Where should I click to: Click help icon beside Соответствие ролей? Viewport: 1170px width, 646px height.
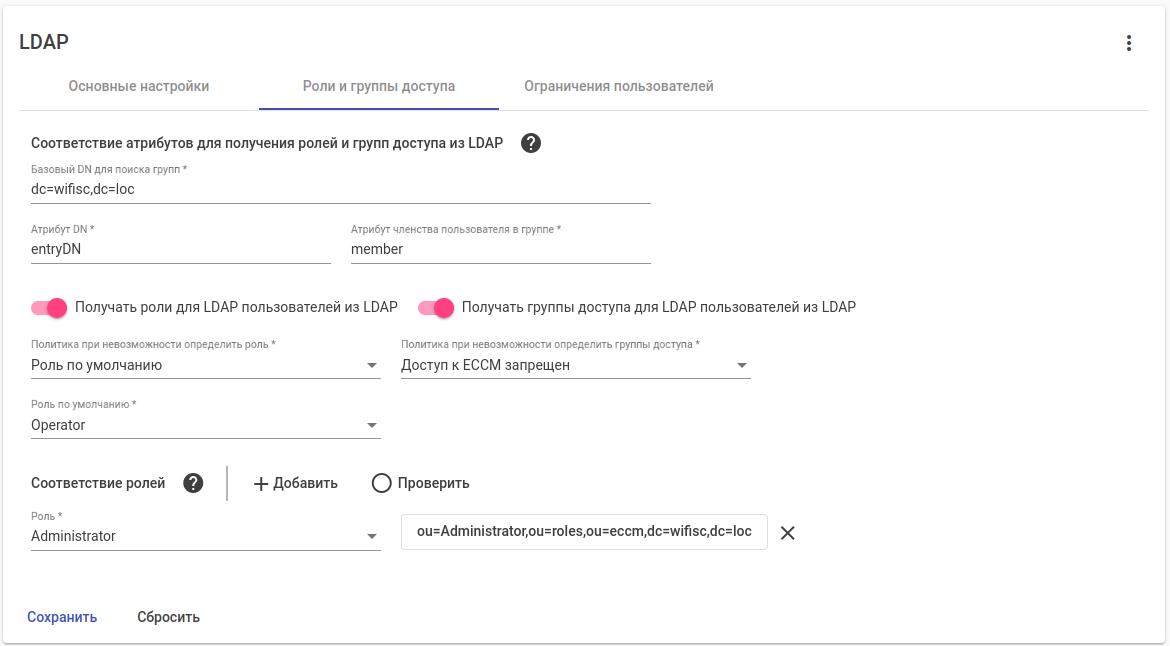pos(194,483)
